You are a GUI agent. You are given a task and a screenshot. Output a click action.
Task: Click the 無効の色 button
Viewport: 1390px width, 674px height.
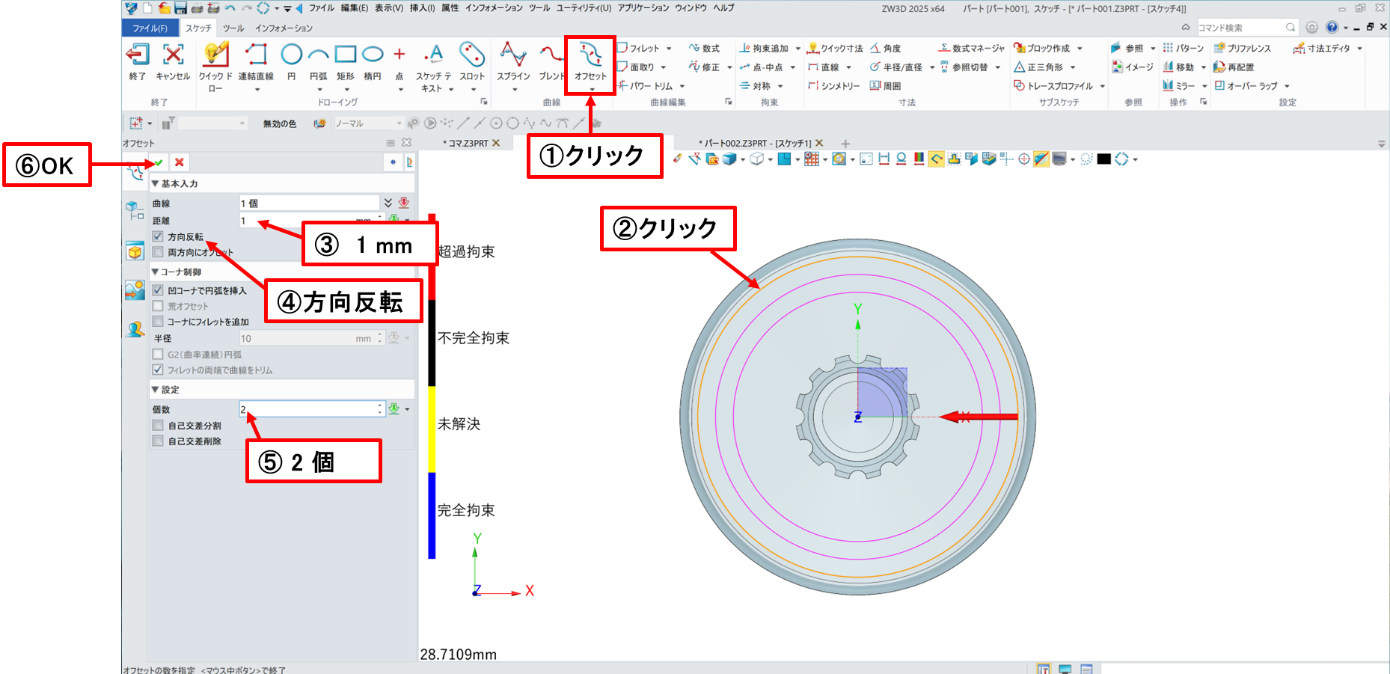tap(281, 123)
